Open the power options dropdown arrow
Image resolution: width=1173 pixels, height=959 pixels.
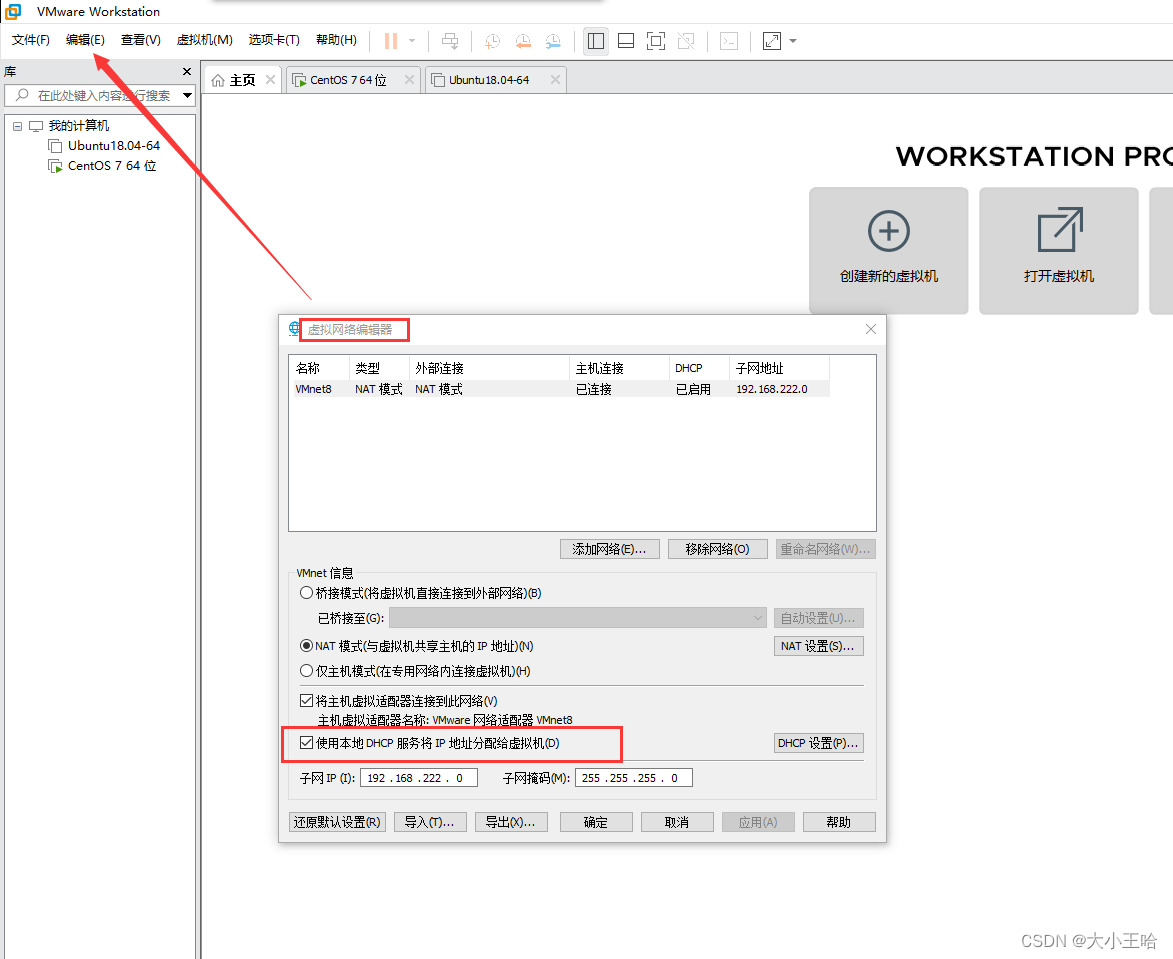pyautogui.click(x=412, y=41)
